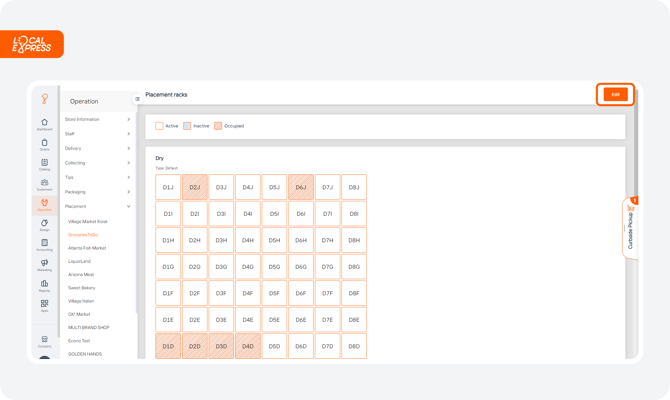Viewport: 670px width, 400px height.
Task: Open Village Market Kiosk placement
Action: (88, 220)
